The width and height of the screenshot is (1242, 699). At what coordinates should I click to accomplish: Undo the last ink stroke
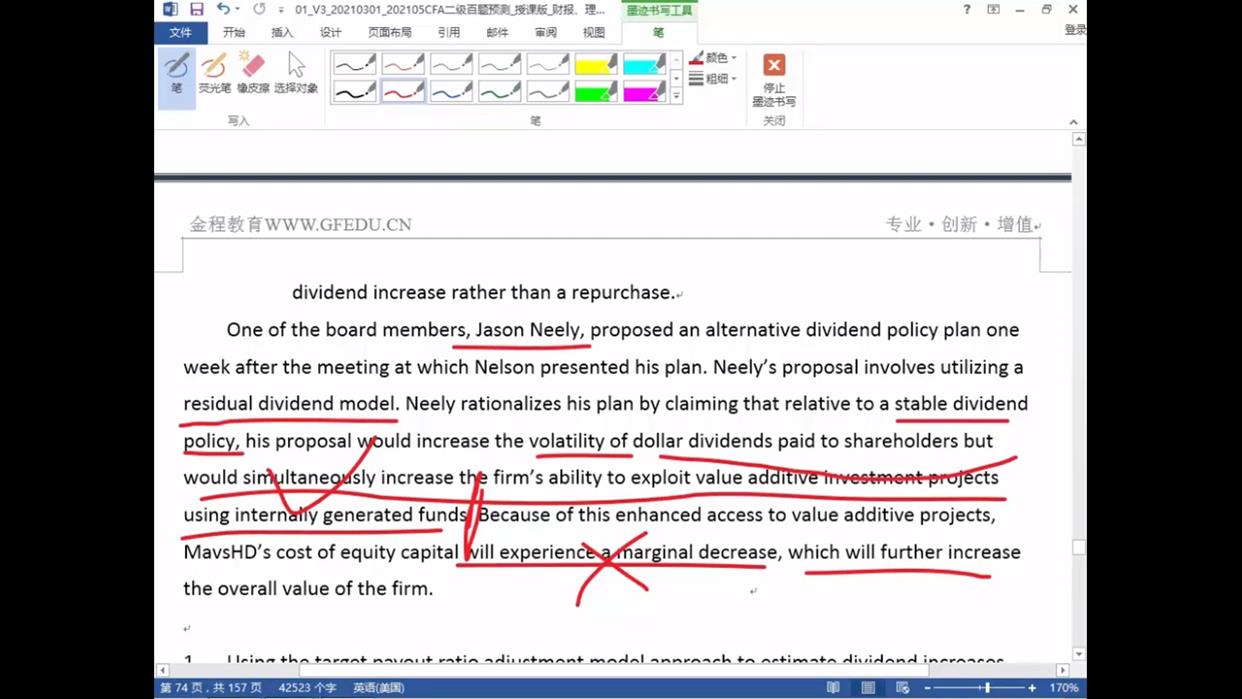pyautogui.click(x=223, y=9)
